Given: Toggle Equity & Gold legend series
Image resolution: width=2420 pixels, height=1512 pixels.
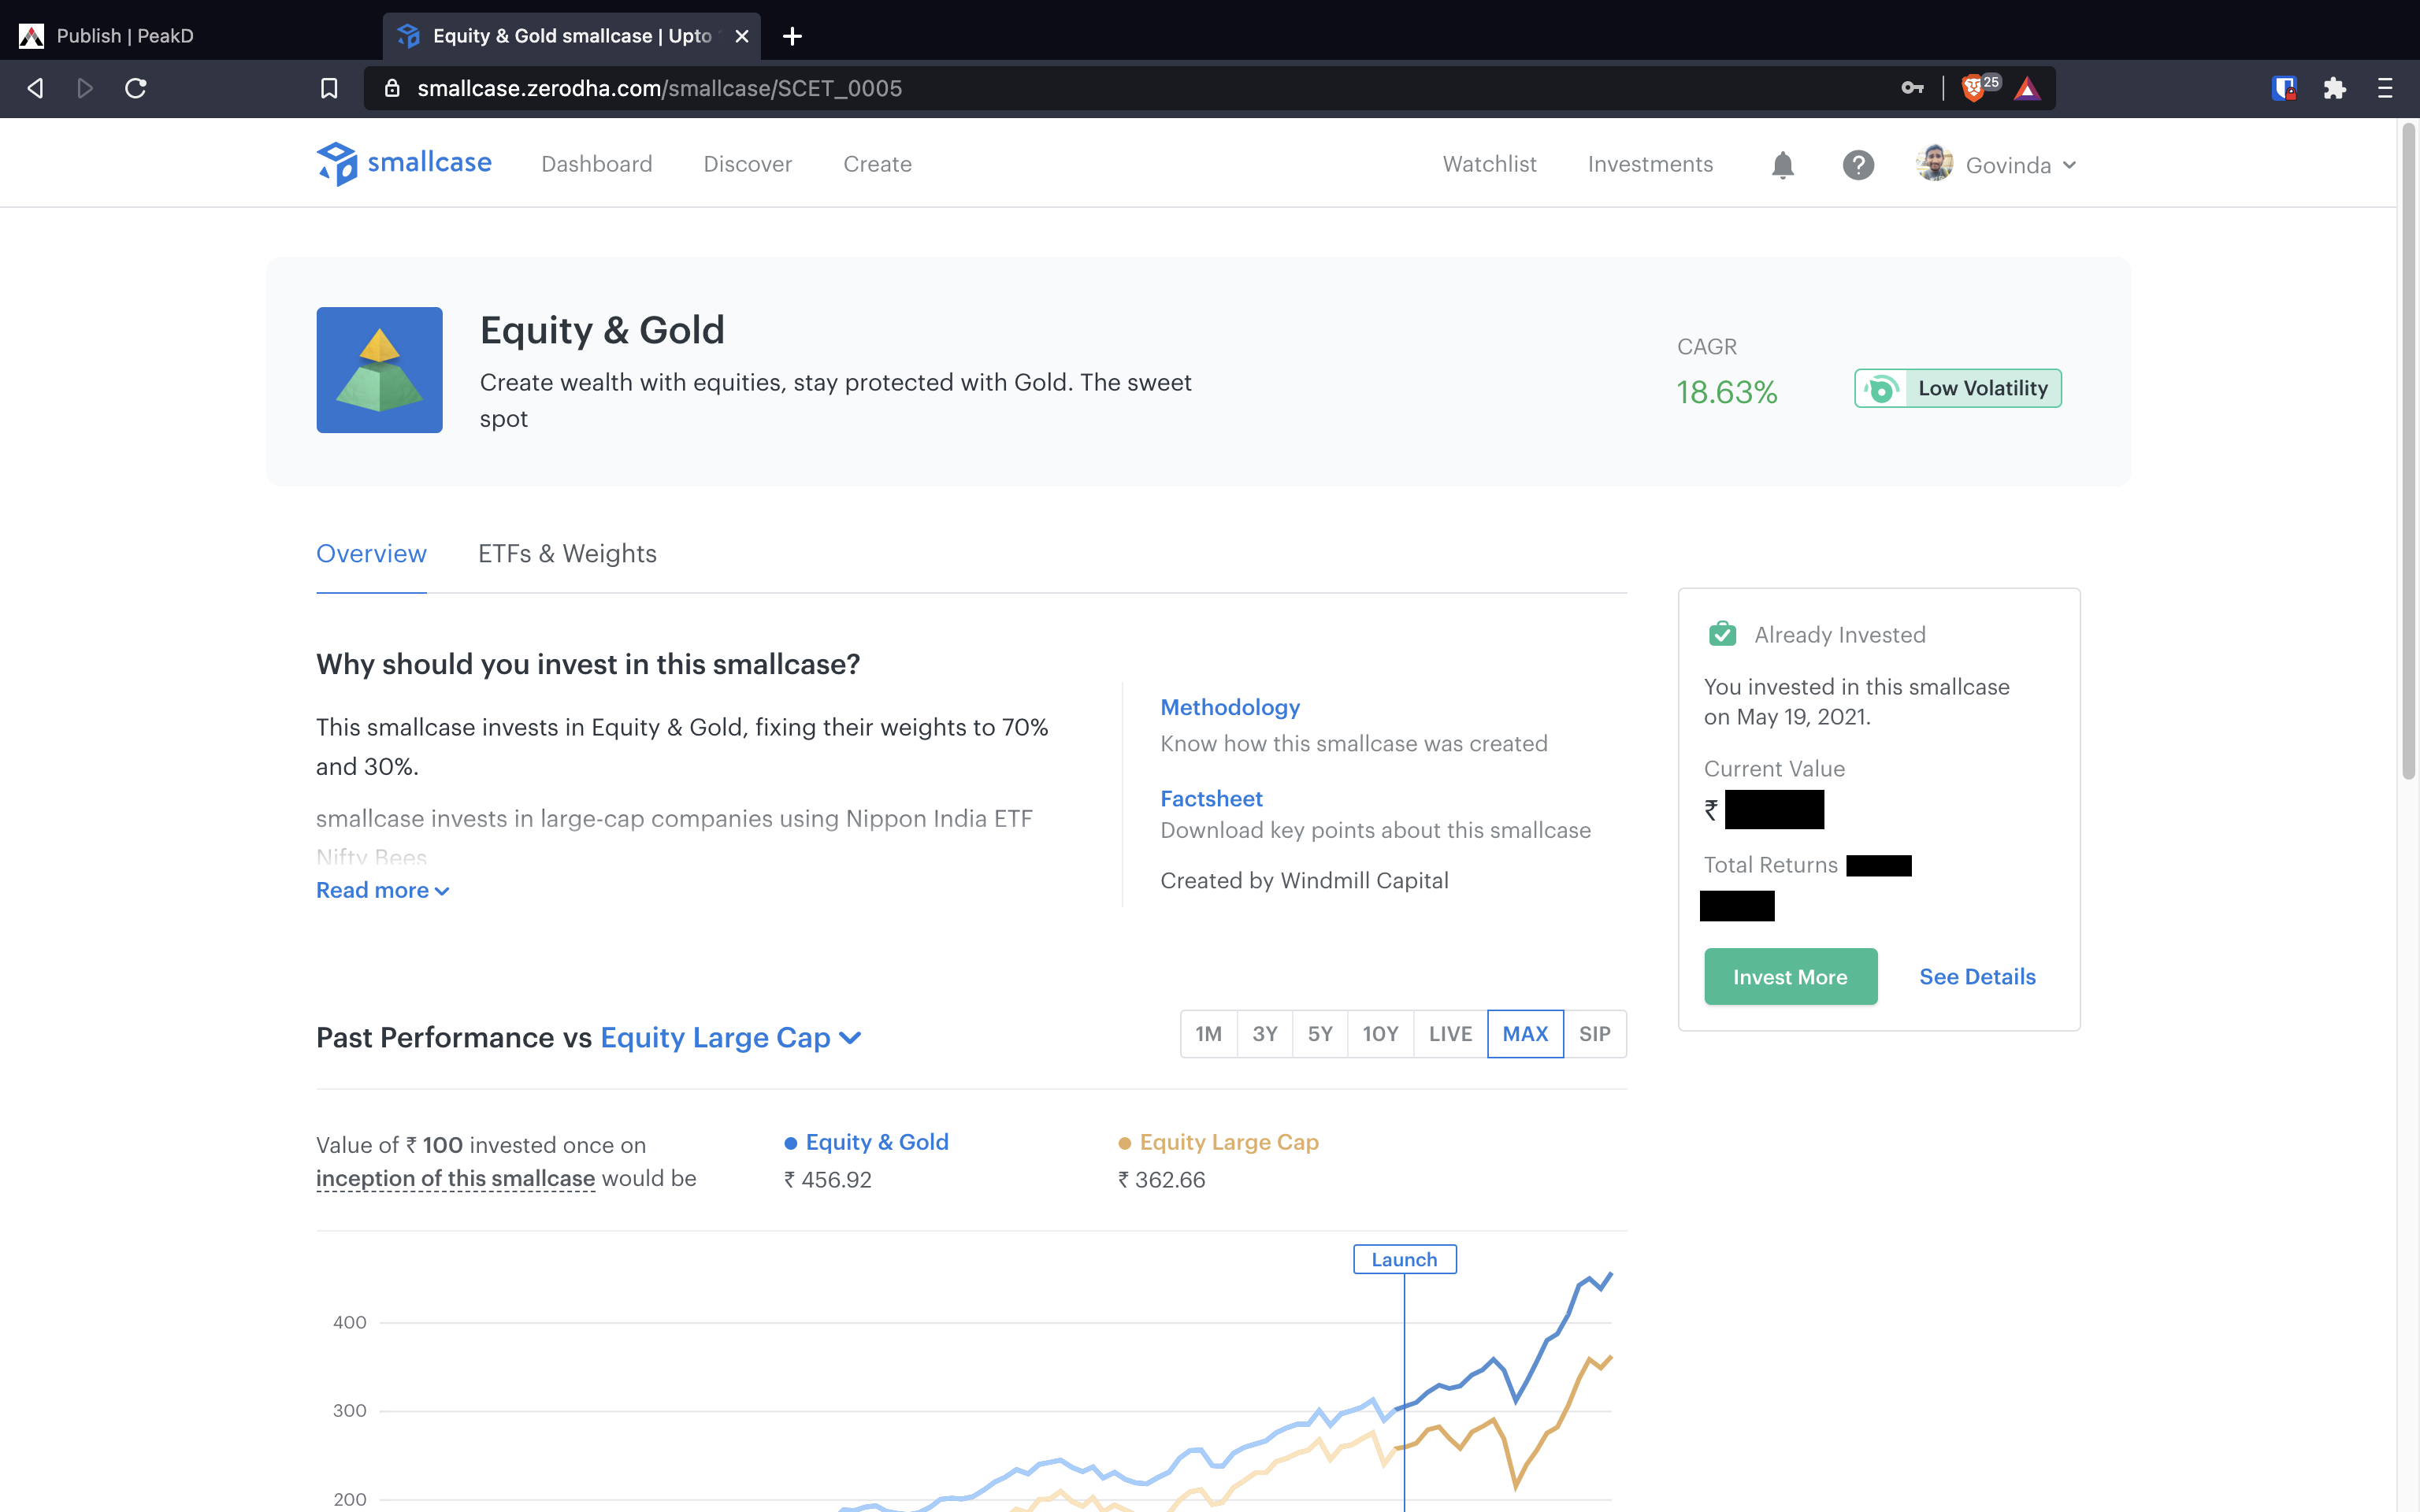Looking at the screenshot, I should click(x=866, y=1142).
